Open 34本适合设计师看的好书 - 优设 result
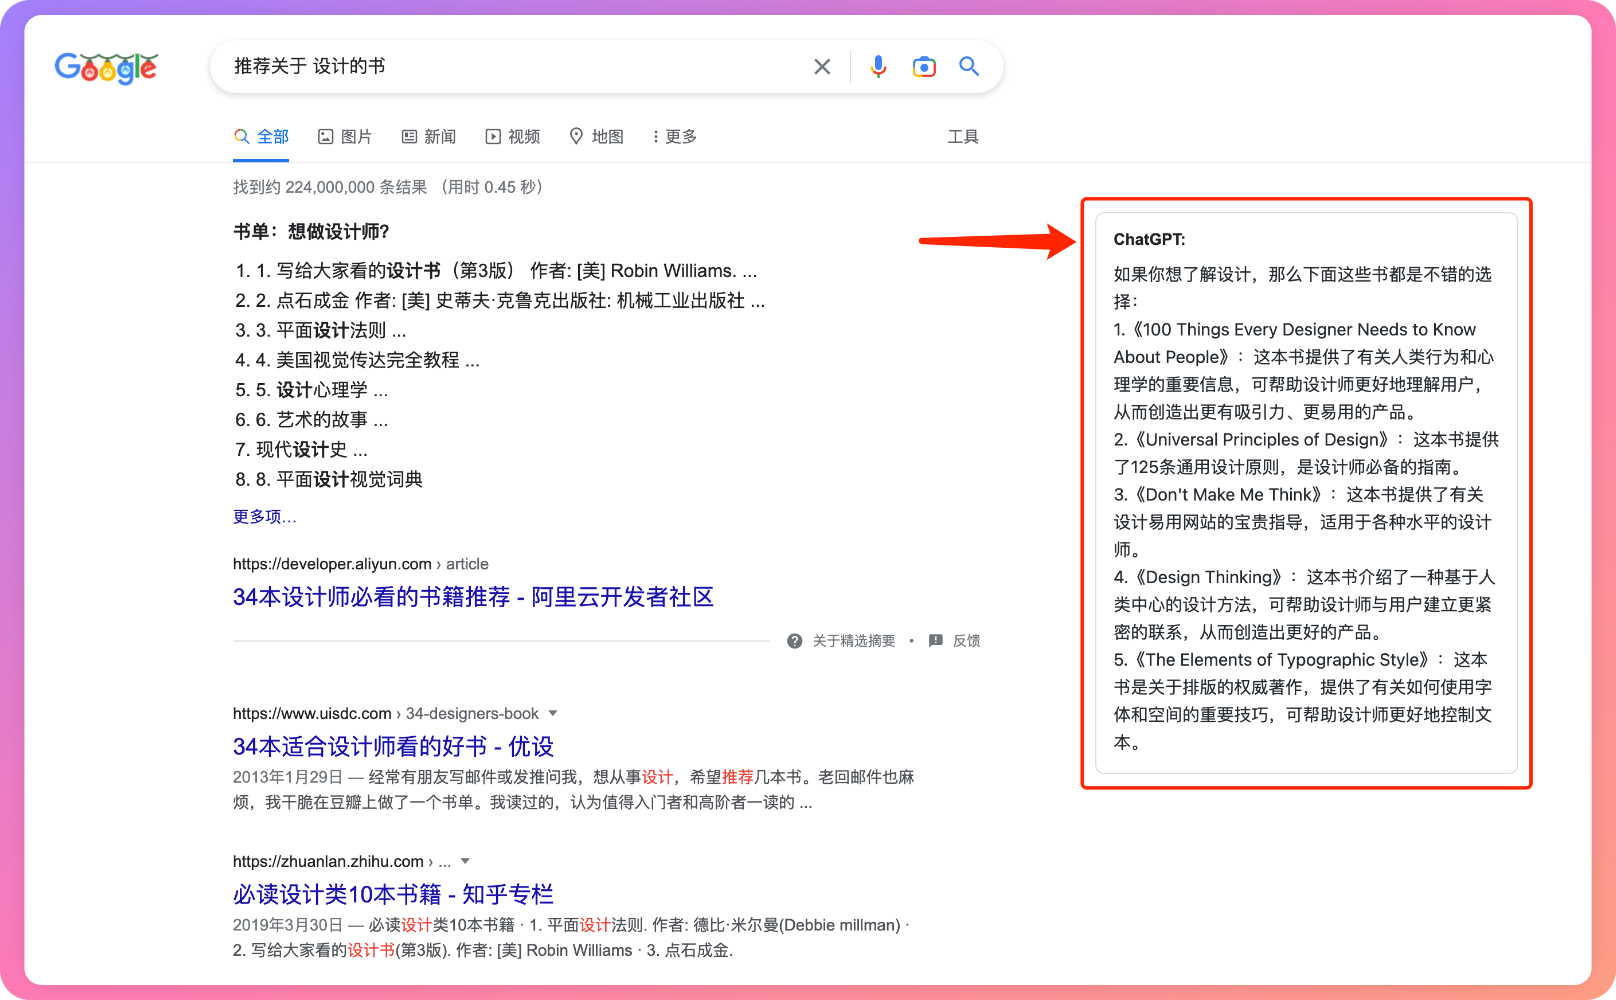 coord(393,747)
